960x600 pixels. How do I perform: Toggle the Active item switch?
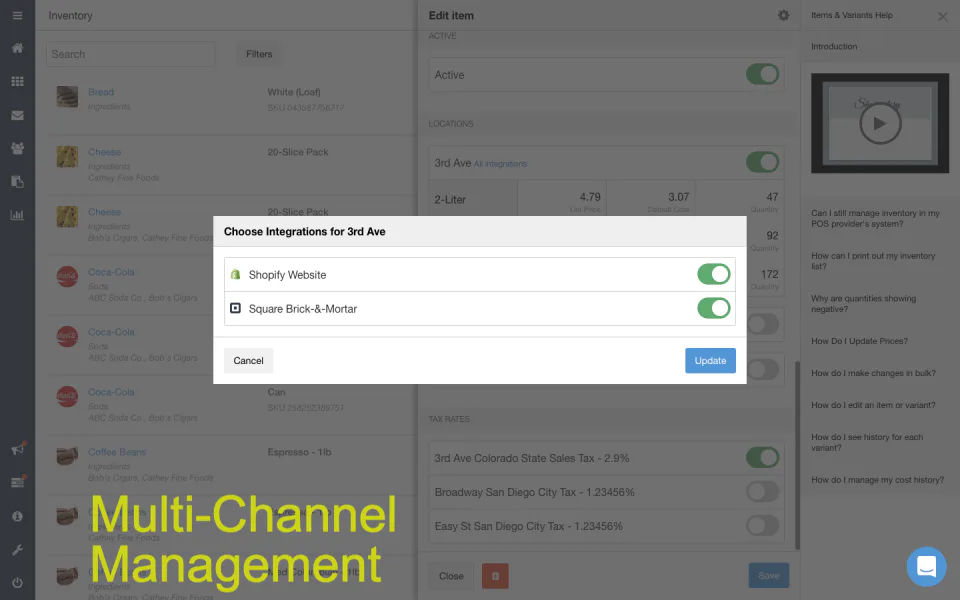pyautogui.click(x=762, y=75)
